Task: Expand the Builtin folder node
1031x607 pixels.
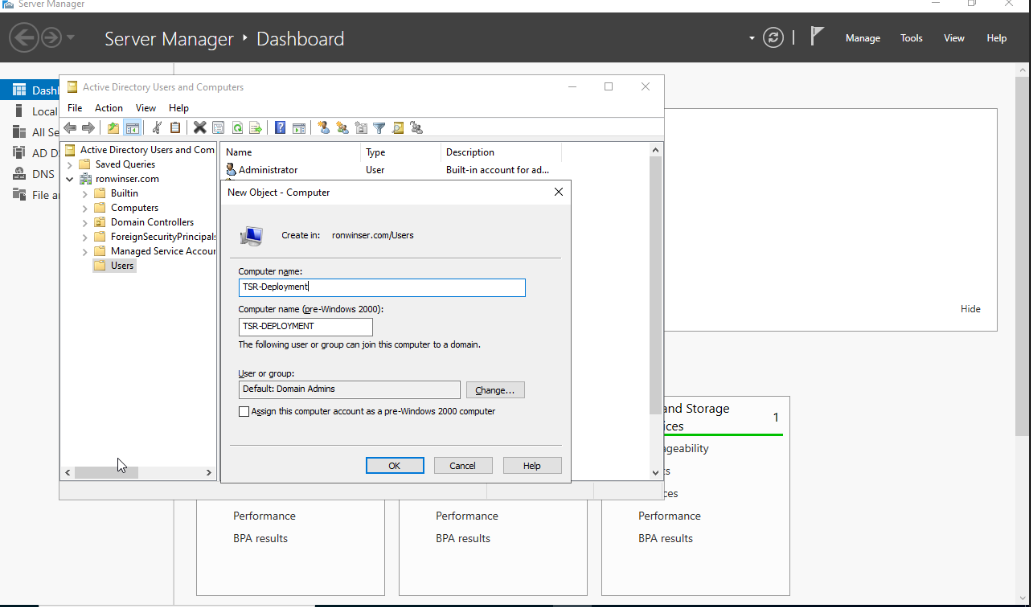Action: pyautogui.click(x=85, y=193)
